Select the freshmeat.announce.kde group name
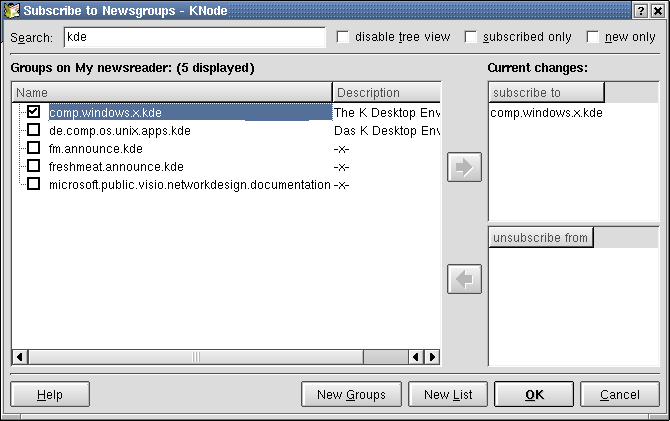The width and height of the screenshot is (670, 421). pos(116,166)
